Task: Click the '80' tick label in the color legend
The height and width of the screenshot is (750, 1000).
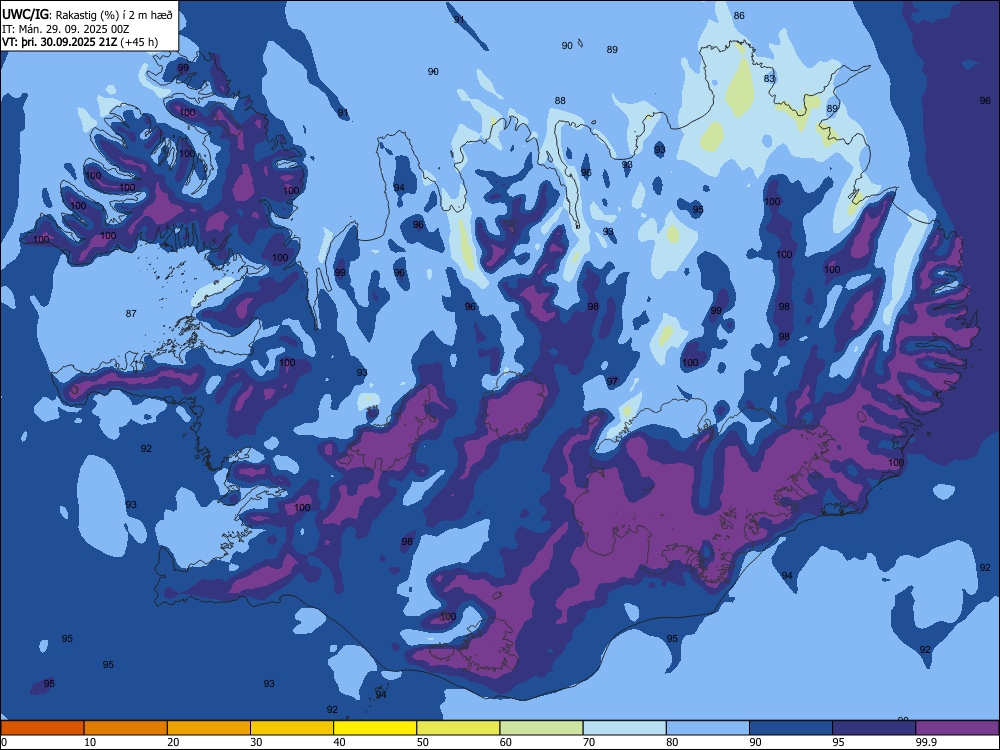Action: (x=672, y=742)
